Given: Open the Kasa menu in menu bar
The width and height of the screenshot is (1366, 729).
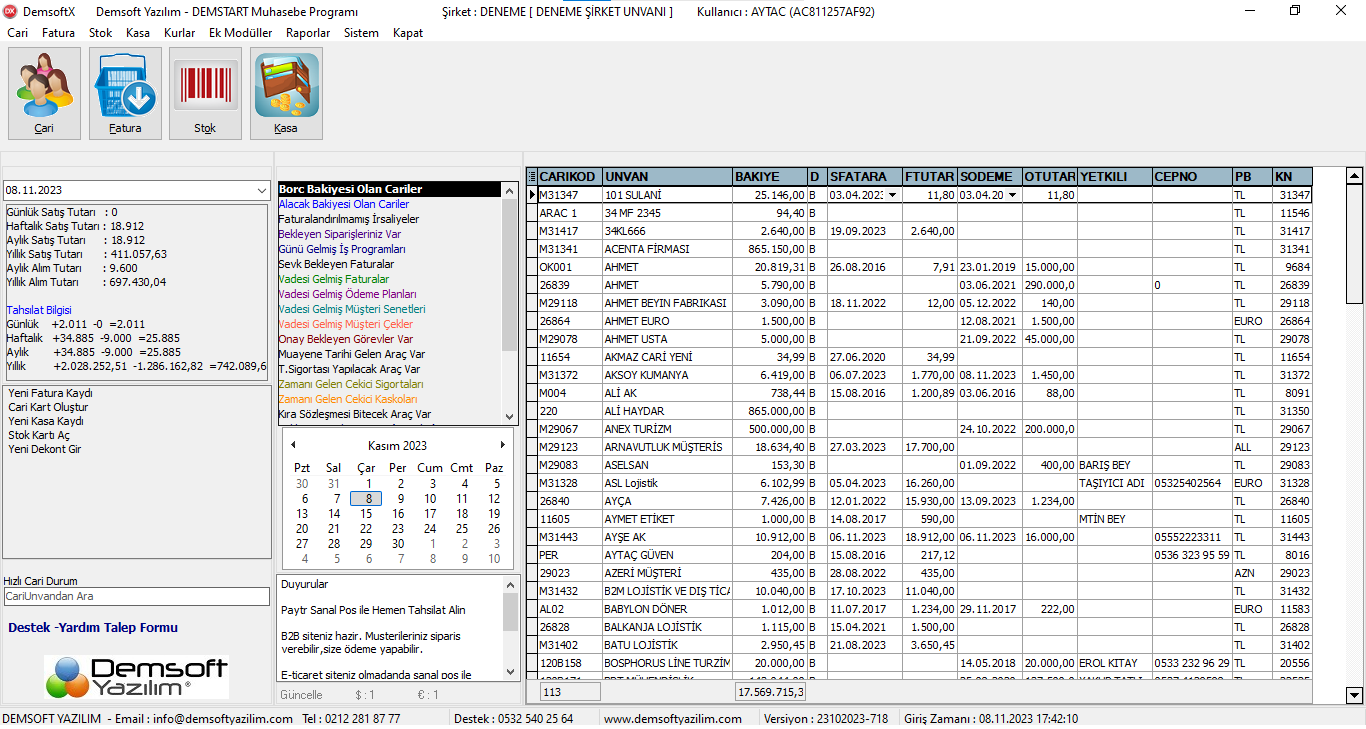Looking at the screenshot, I should 138,33.
